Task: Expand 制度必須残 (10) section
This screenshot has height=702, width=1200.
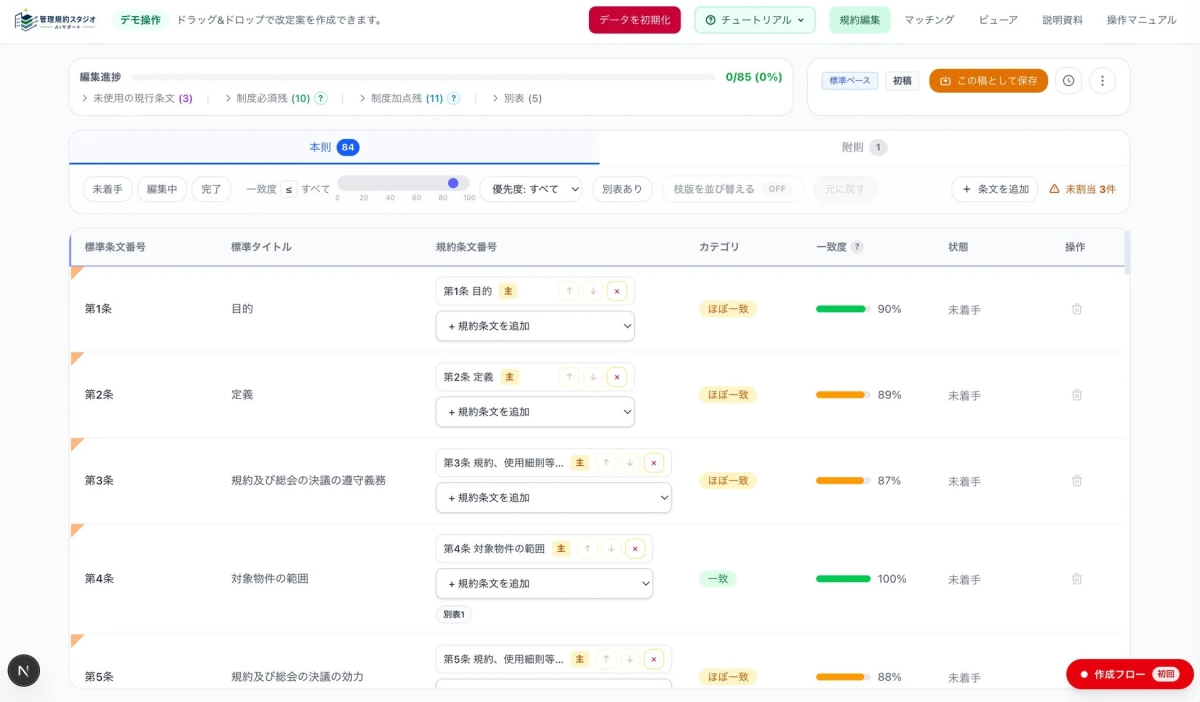Action: point(267,98)
